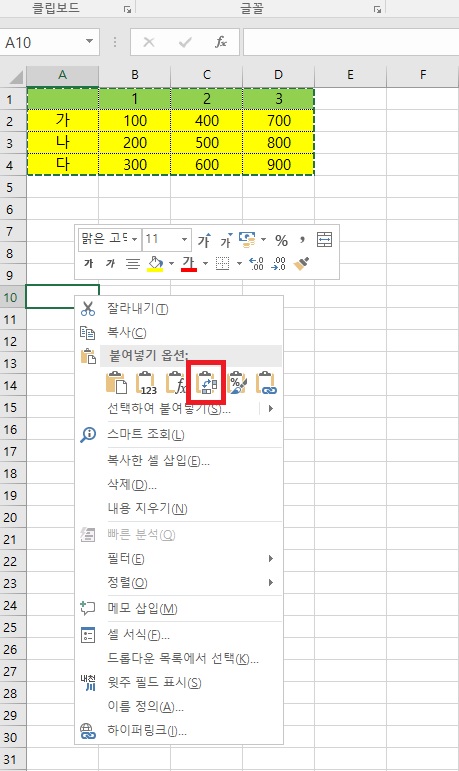This screenshot has height=771, width=459.
Task: Expand the 선택하여 붙여넣기 submenu arrow
Action: [271, 408]
